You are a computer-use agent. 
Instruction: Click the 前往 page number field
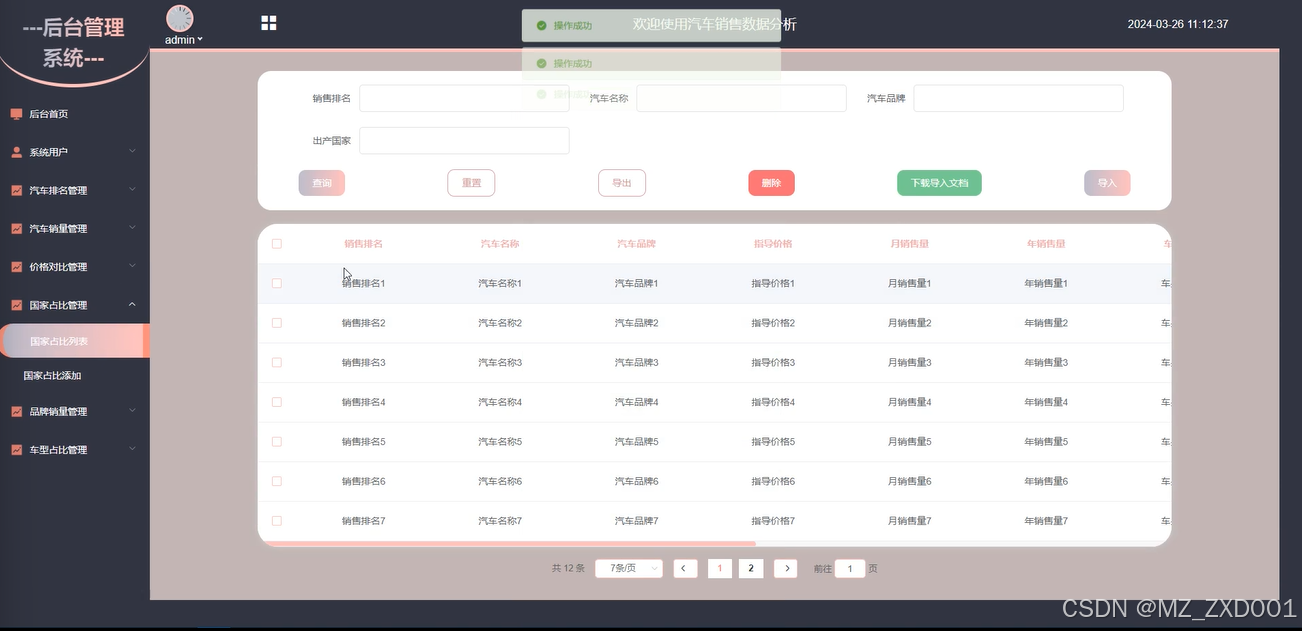tap(850, 568)
